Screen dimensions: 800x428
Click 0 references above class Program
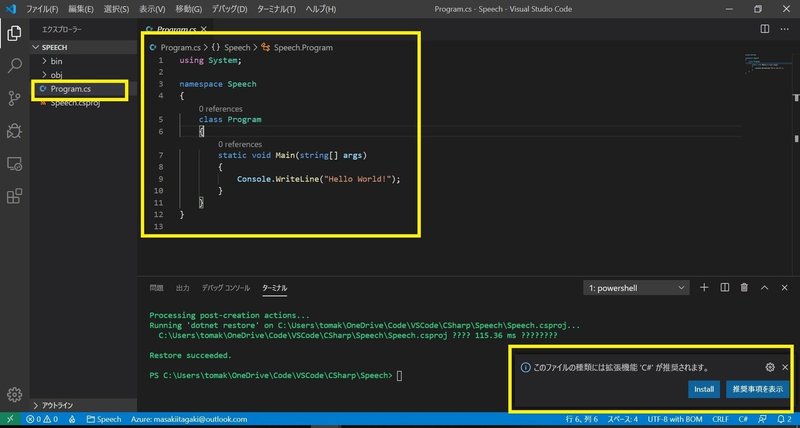pyautogui.click(x=220, y=109)
